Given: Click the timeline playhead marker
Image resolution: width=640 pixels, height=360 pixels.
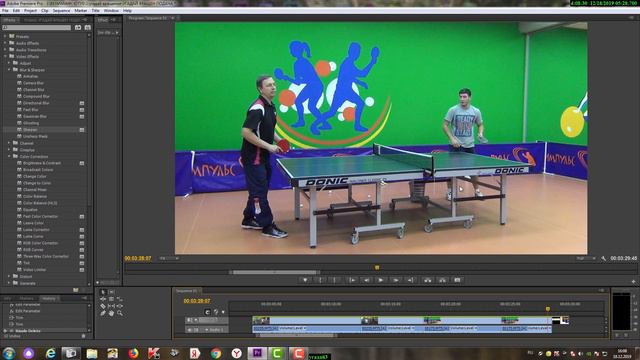Looking at the screenshot, I should [548, 309].
